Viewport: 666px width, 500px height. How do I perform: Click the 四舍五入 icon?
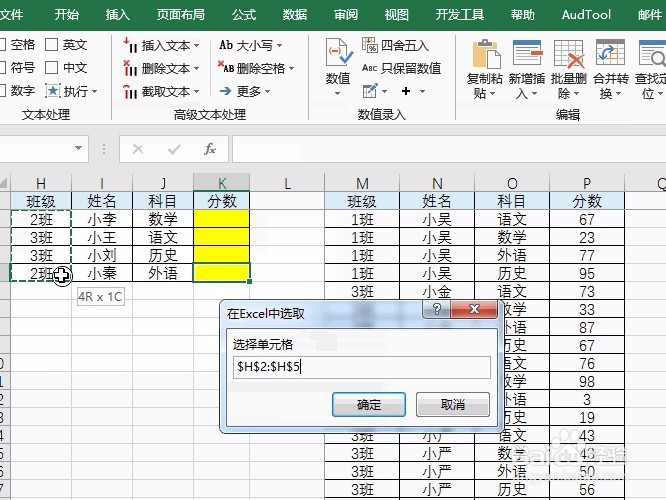coord(370,45)
